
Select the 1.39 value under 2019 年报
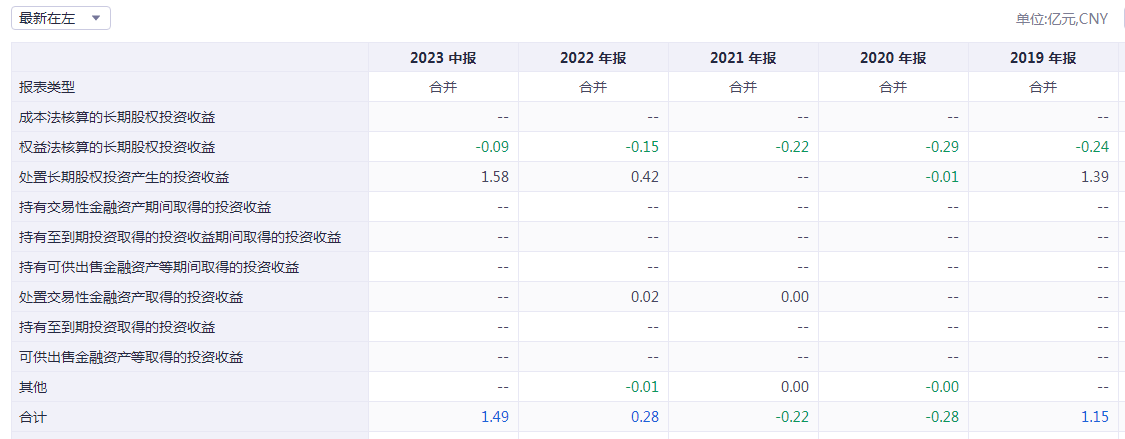[1095, 177]
